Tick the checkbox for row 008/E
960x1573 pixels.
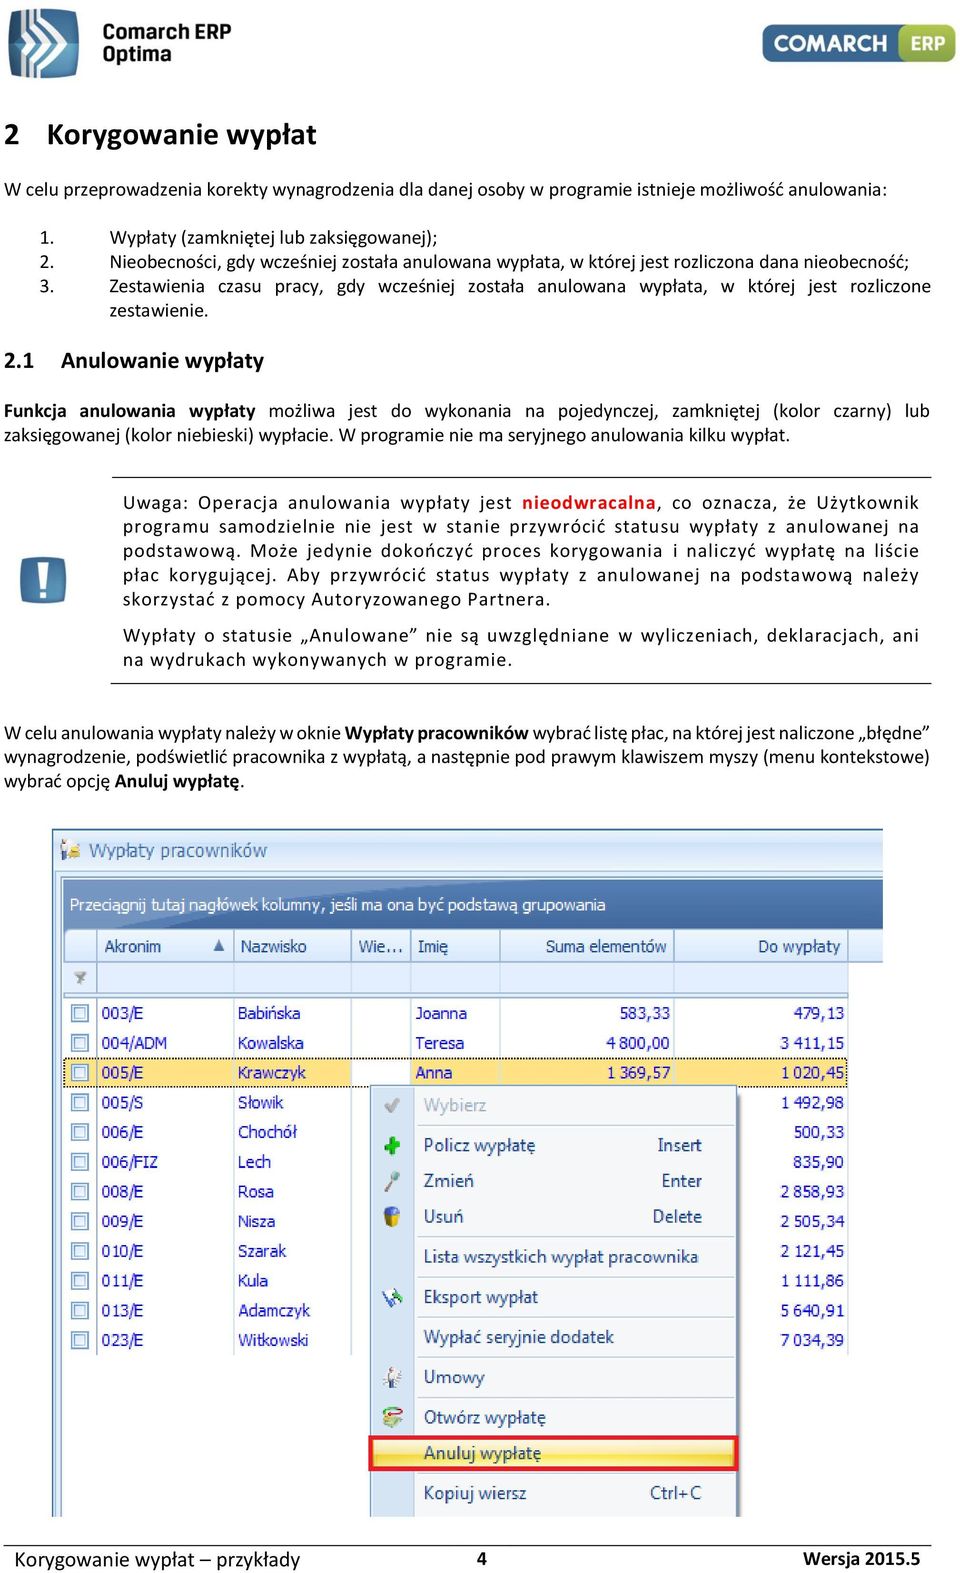pos(80,1191)
